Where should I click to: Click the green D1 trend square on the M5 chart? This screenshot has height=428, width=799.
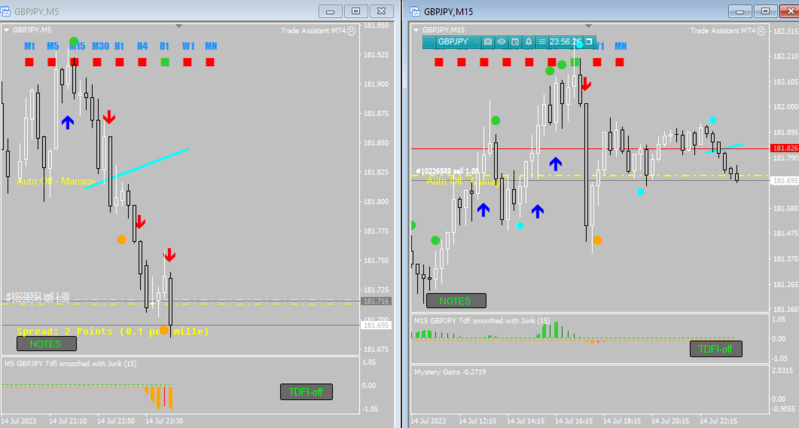tap(165, 62)
